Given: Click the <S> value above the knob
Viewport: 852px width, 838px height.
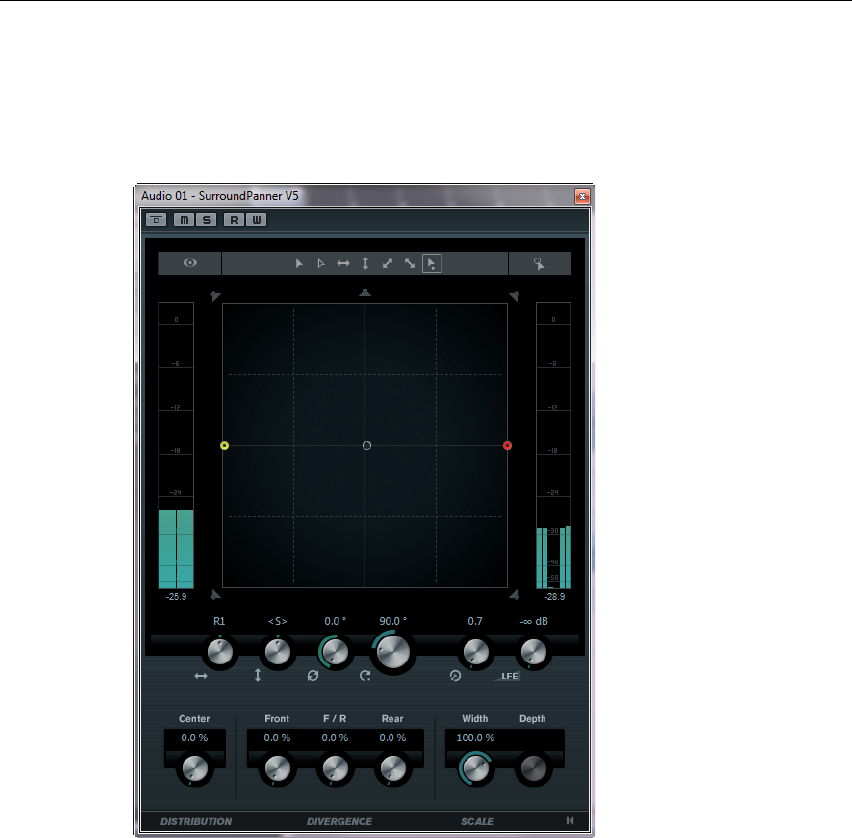Looking at the screenshot, I should click(x=277, y=621).
